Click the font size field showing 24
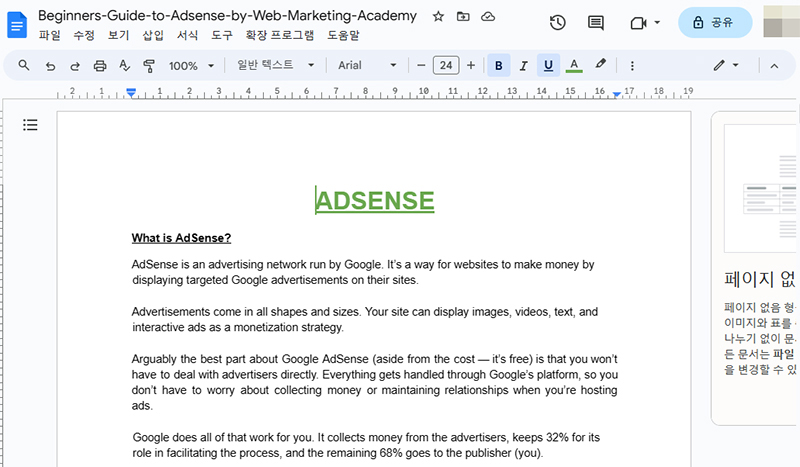The image size is (800, 467). [x=446, y=65]
